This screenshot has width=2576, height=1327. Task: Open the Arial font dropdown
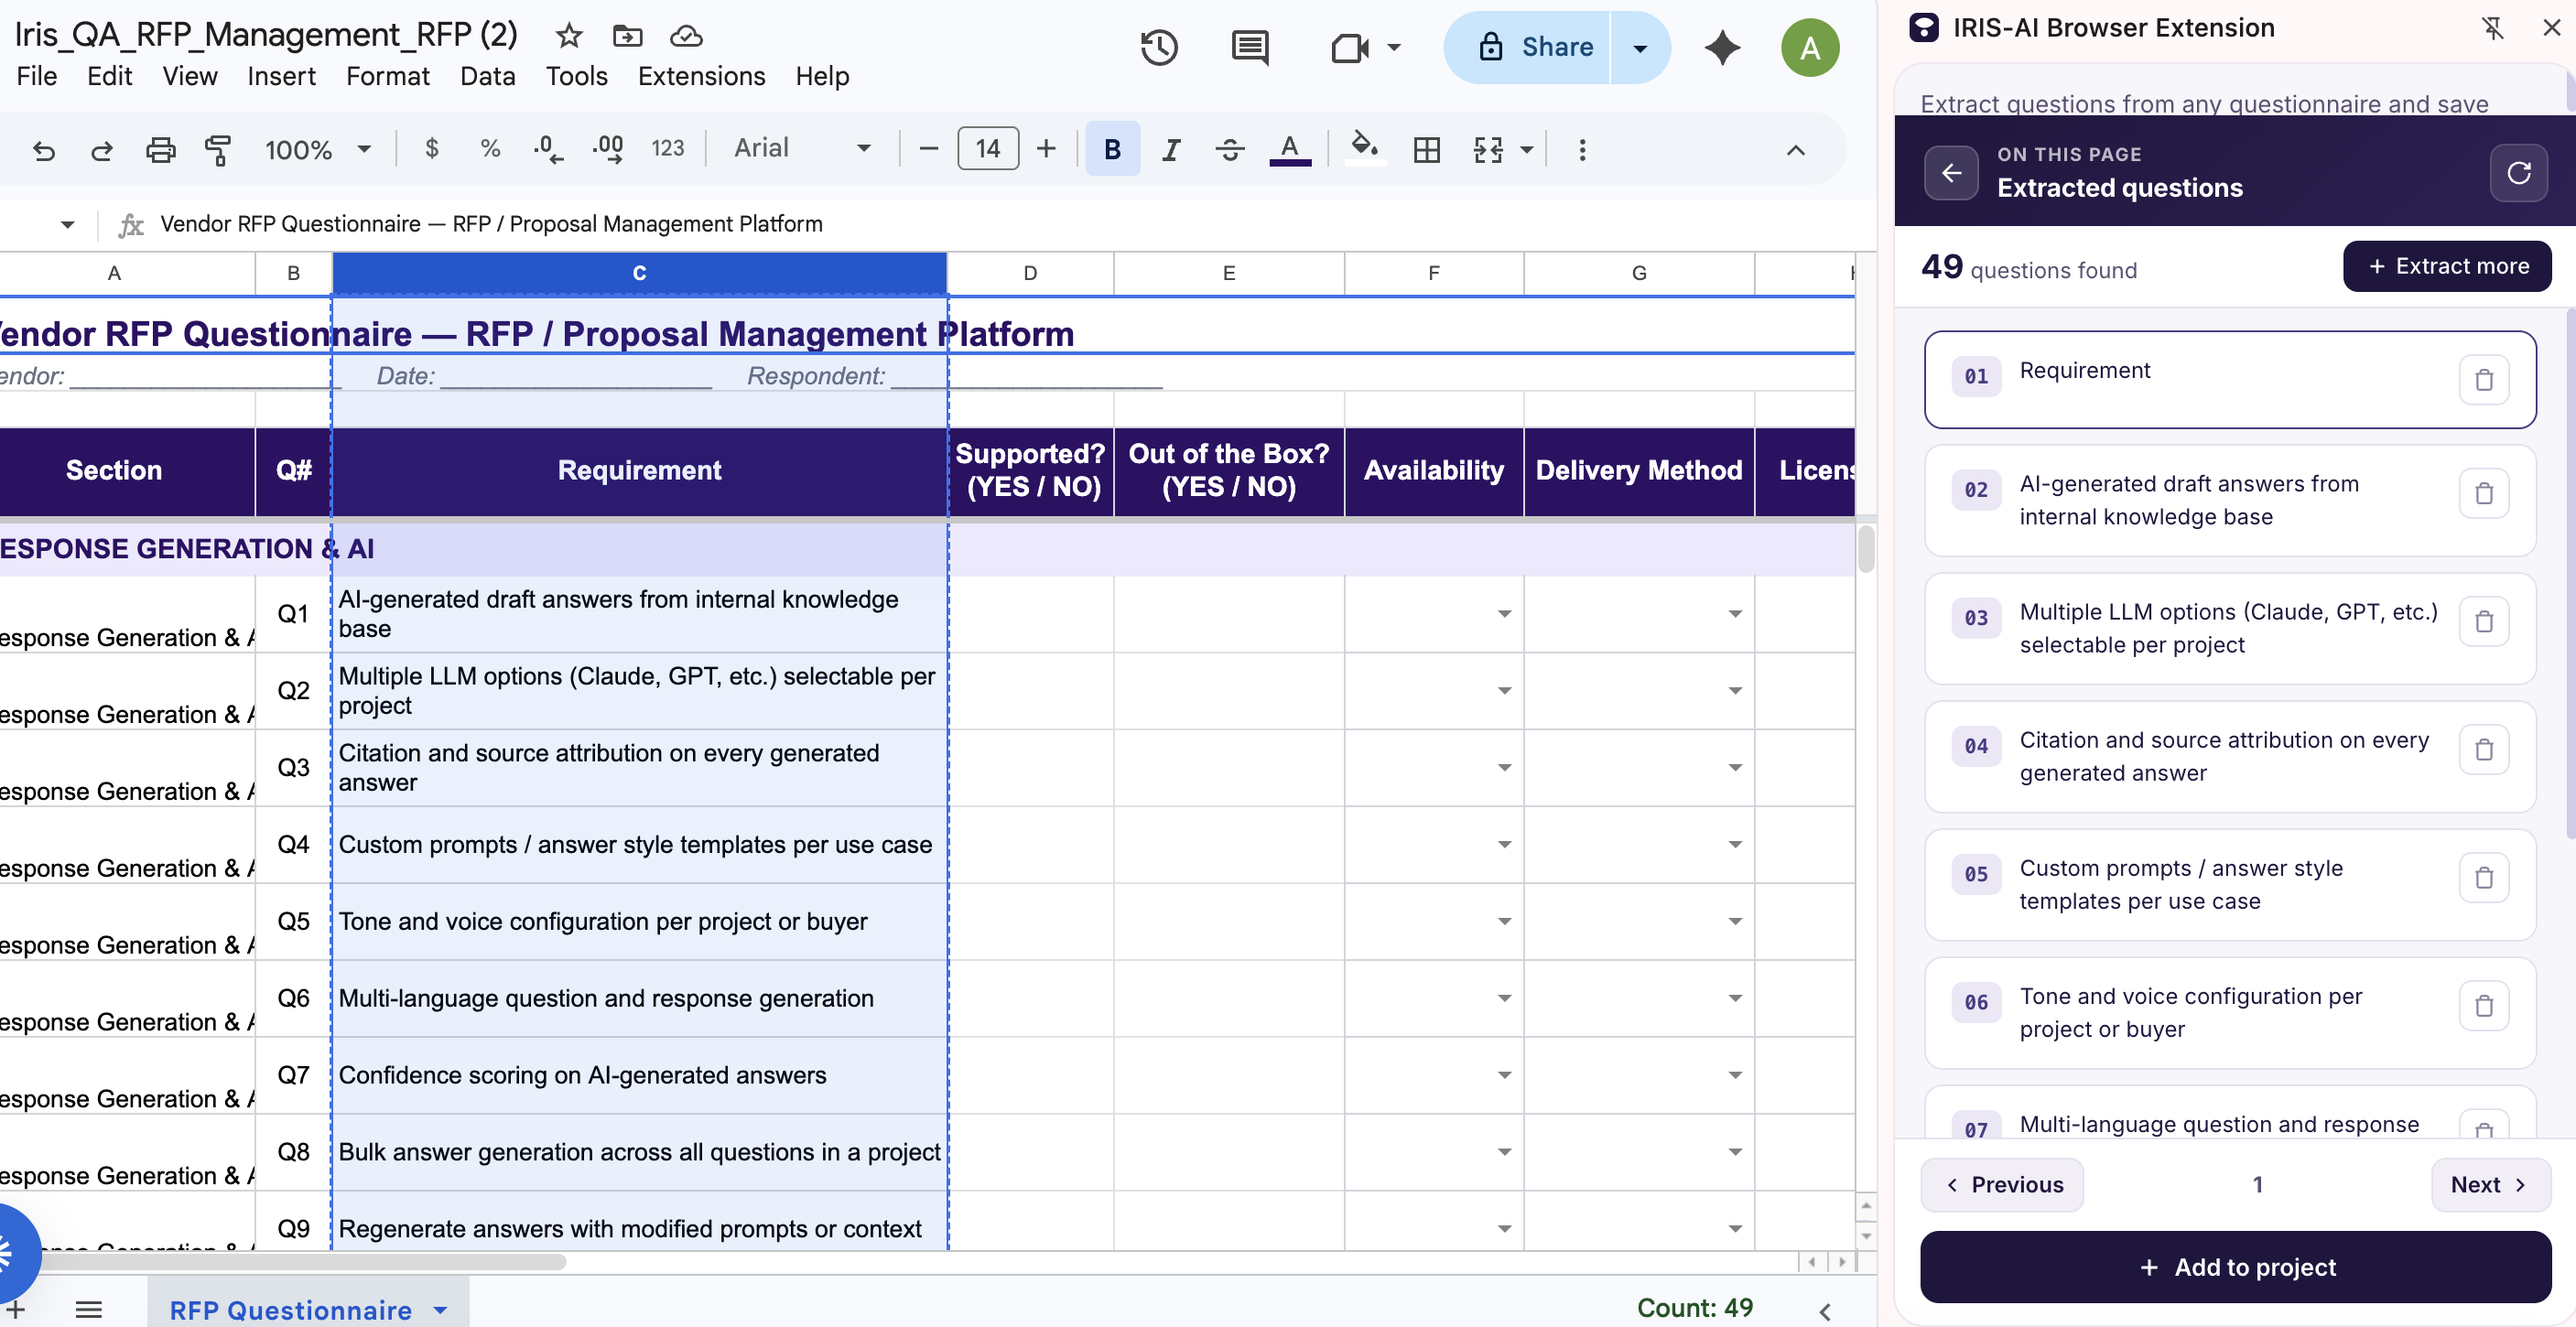[803, 149]
